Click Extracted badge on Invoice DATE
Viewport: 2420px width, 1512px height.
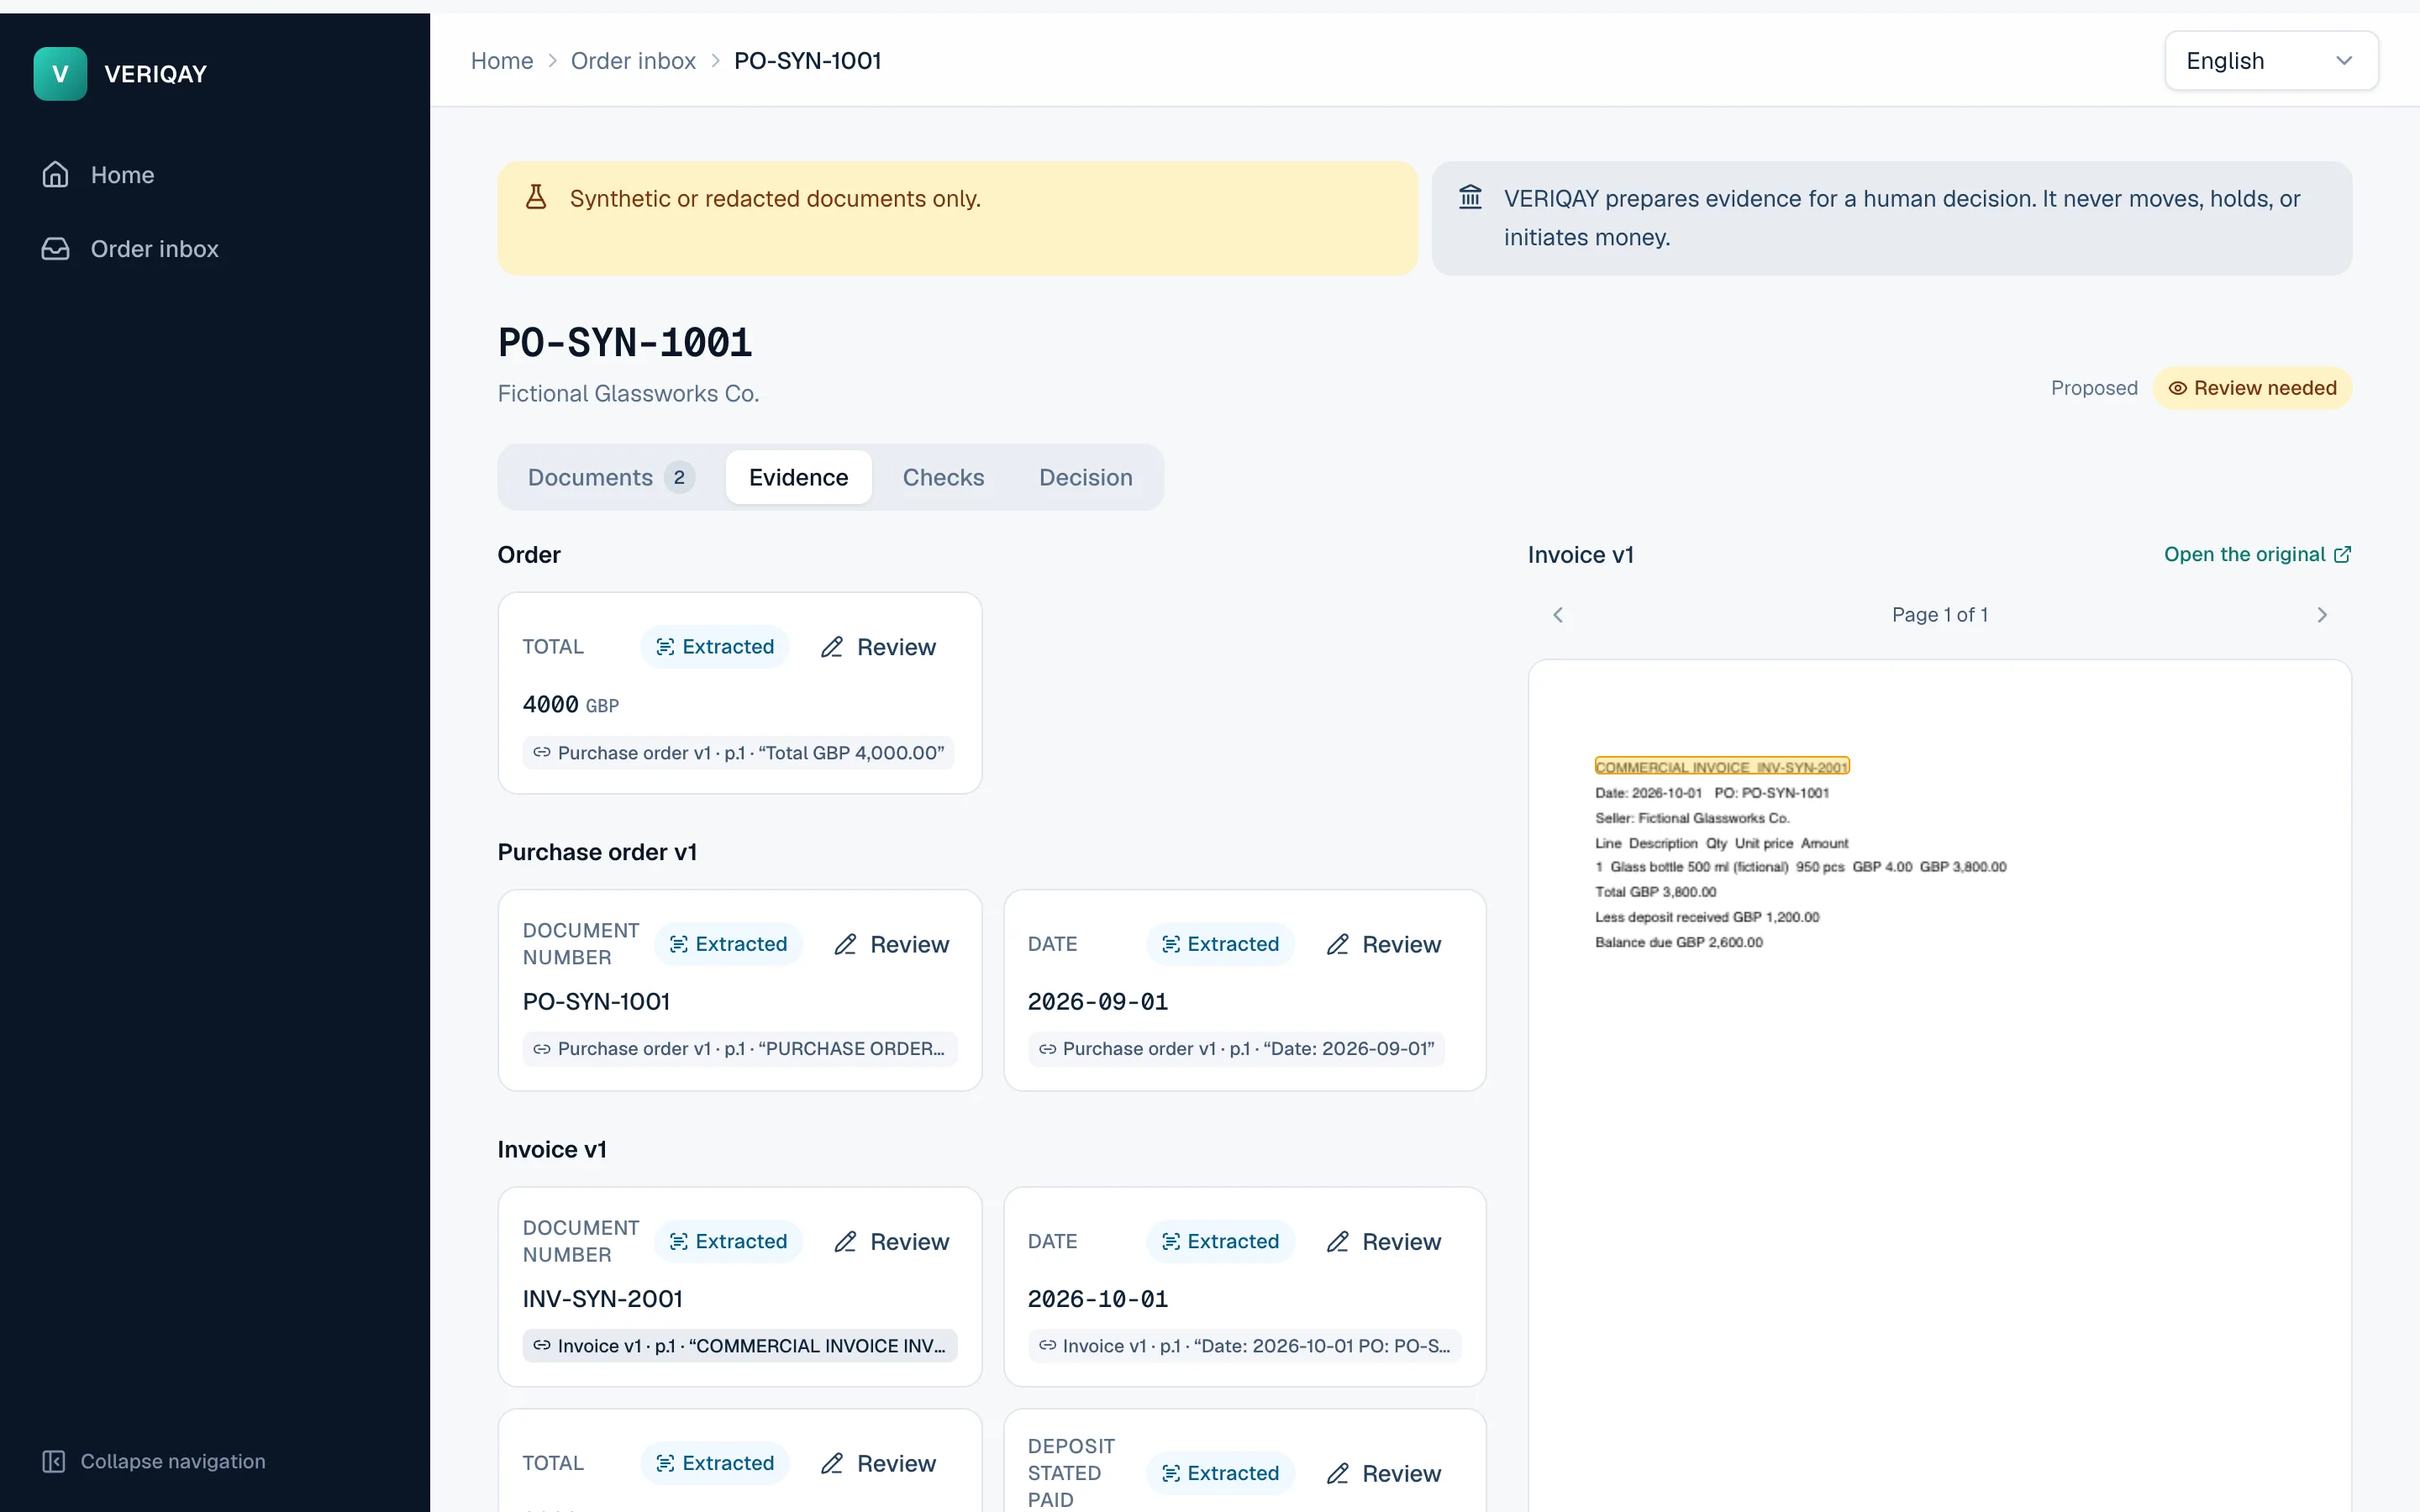click(1220, 1241)
